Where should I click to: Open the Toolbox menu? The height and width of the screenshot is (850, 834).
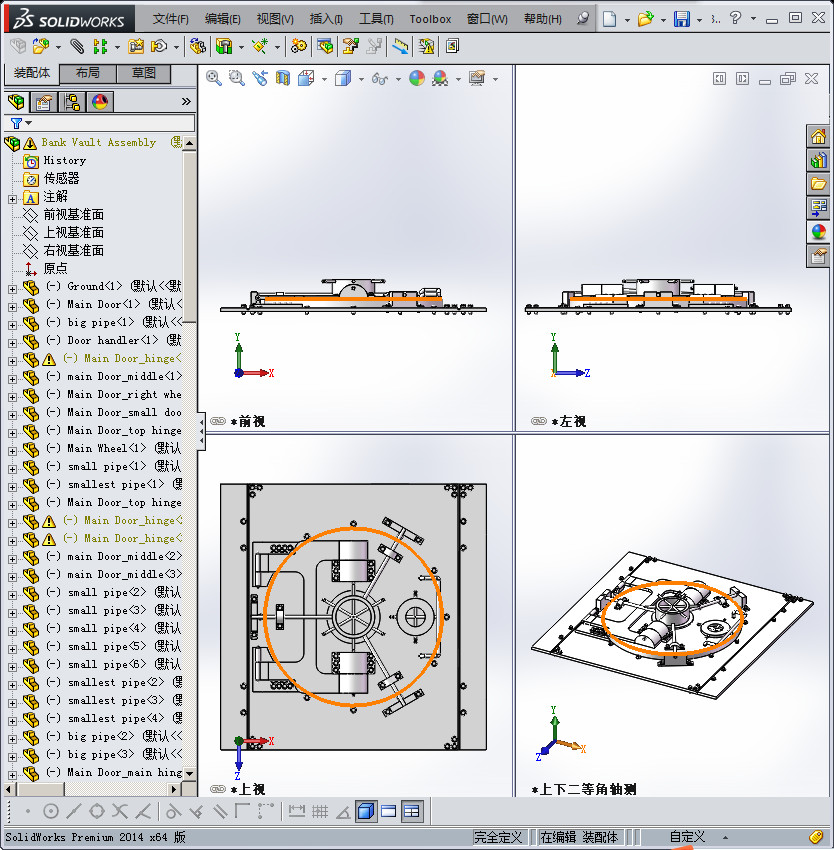430,19
